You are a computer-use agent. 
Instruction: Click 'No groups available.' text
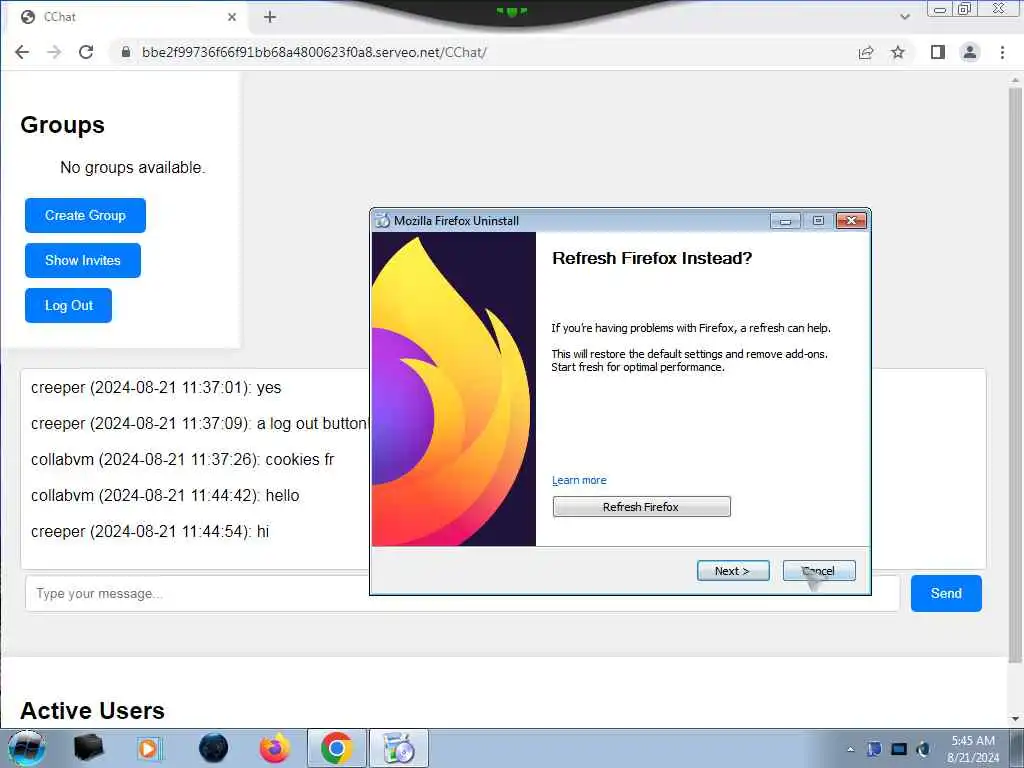click(x=133, y=168)
